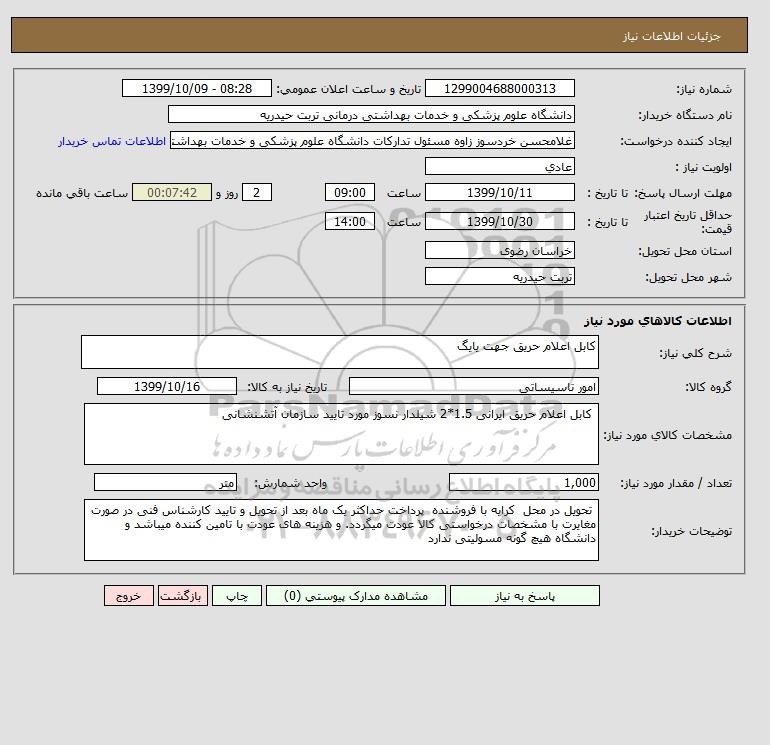Click the label مشخصات کالای مورد نیاز

[667, 435]
